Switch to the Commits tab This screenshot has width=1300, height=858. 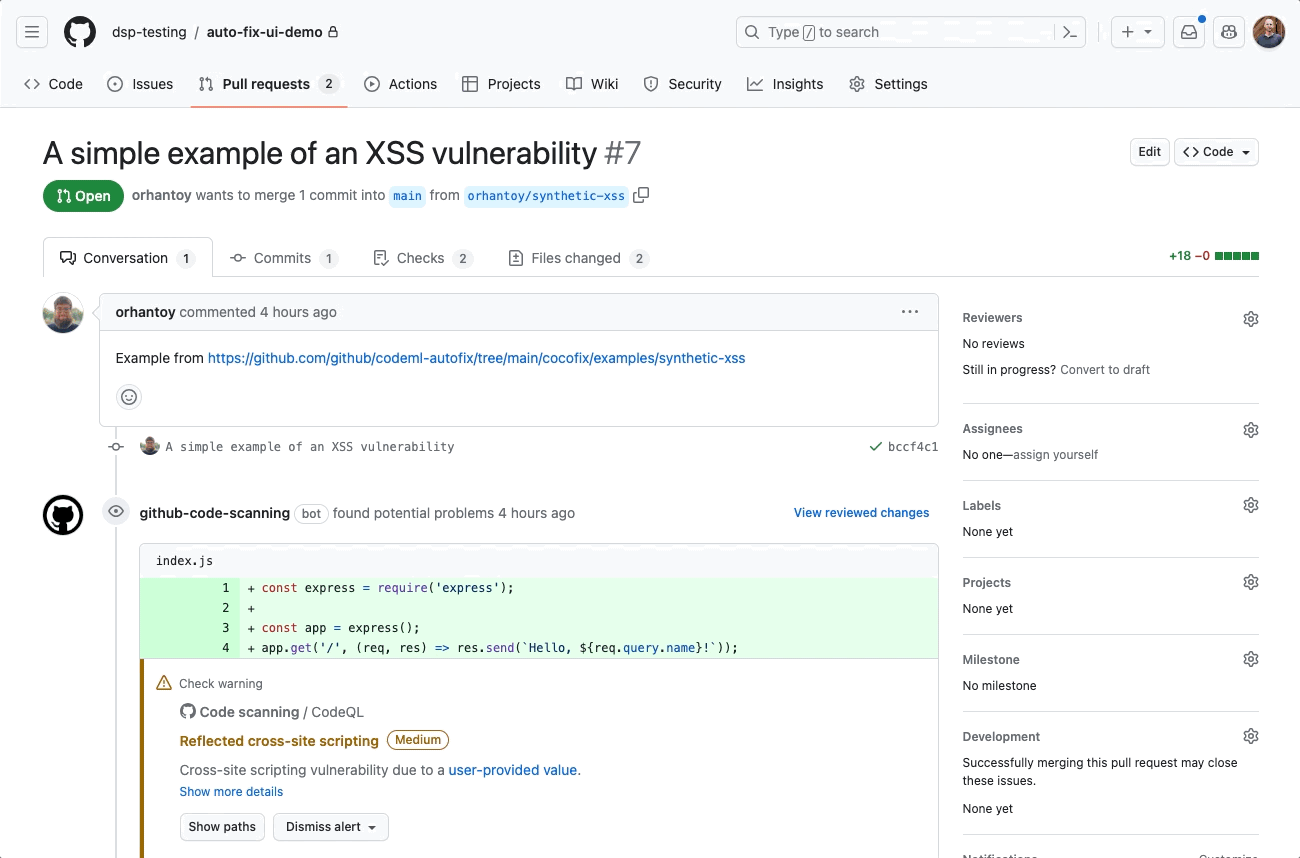[283, 258]
